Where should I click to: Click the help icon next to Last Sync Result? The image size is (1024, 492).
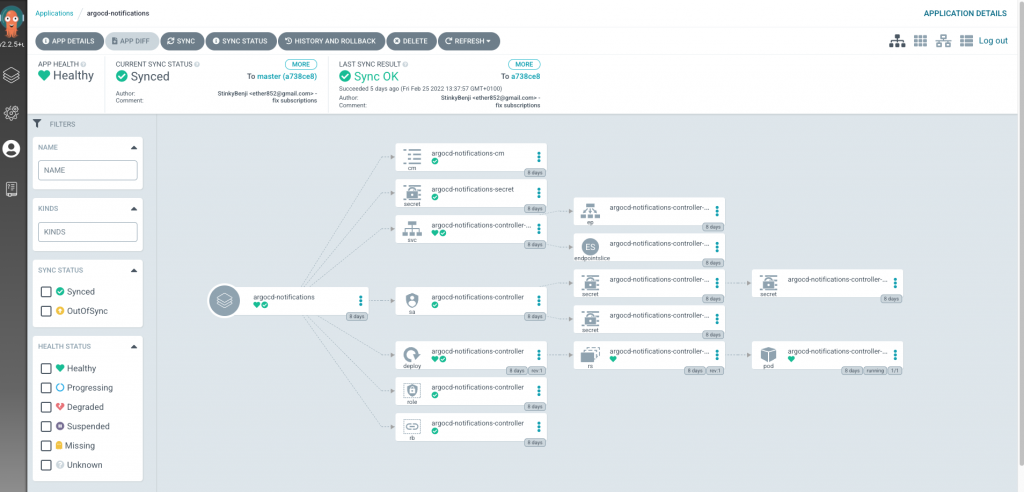(x=406, y=64)
